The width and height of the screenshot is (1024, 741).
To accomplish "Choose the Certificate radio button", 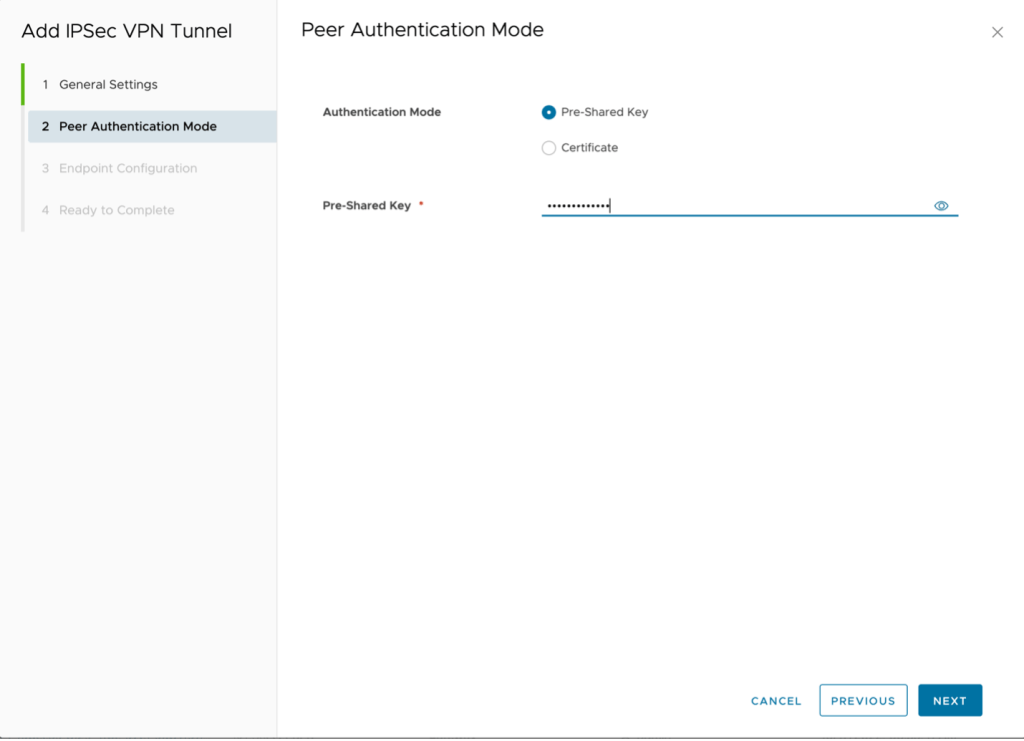I will (548, 148).
